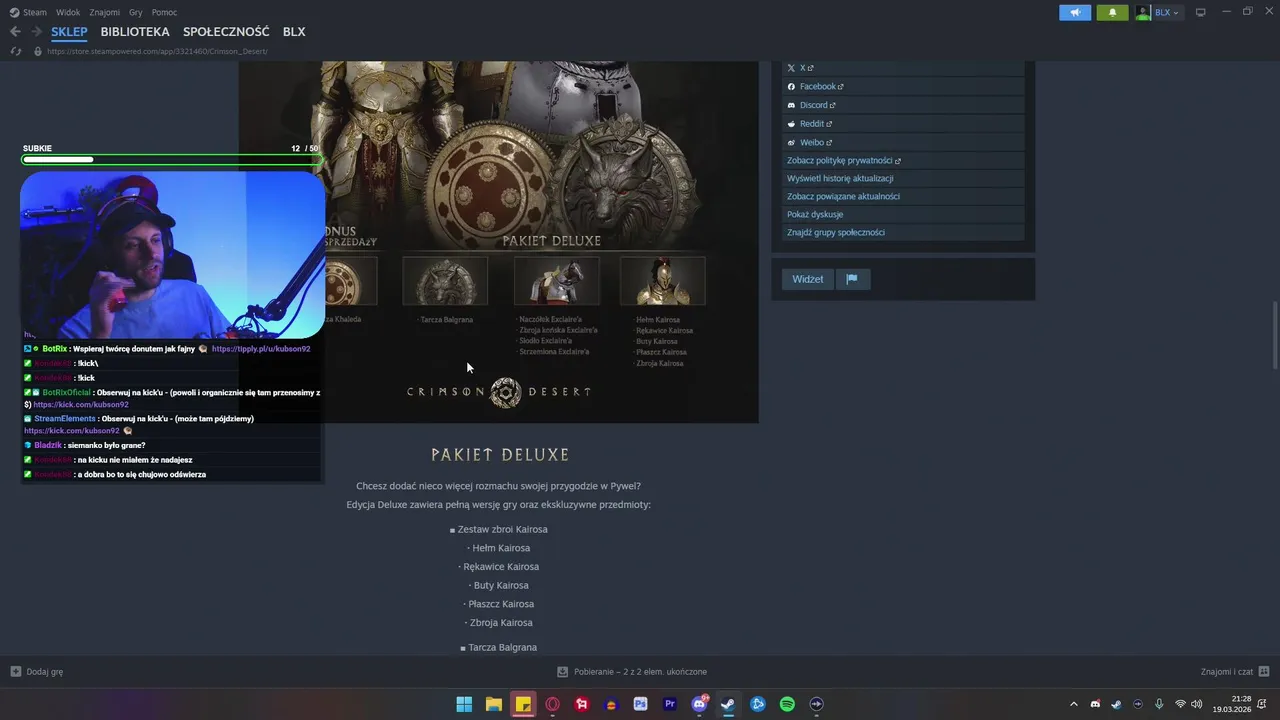Open the Weibo link
Viewport: 1280px width, 720px height.
[x=904, y=142]
